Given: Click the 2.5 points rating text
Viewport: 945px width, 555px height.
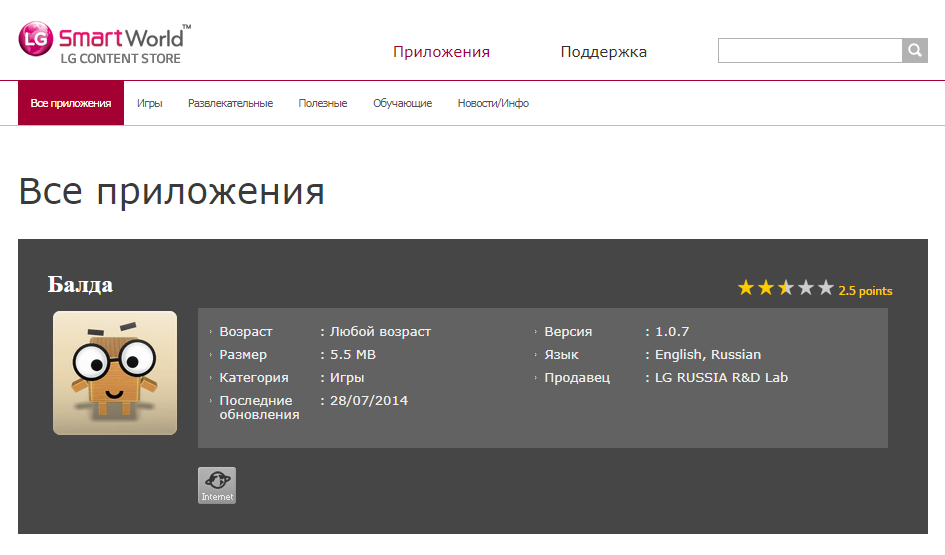Looking at the screenshot, I should 865,290.
